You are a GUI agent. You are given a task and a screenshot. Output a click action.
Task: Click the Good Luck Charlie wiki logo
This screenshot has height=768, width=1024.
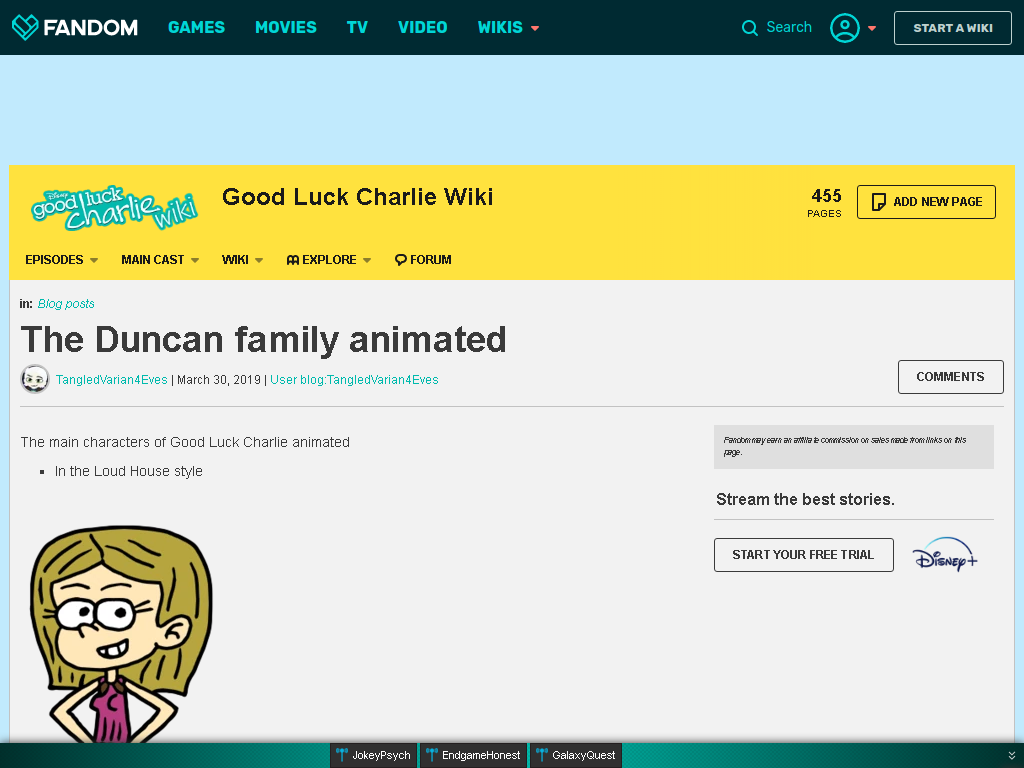tap(114, 208)
